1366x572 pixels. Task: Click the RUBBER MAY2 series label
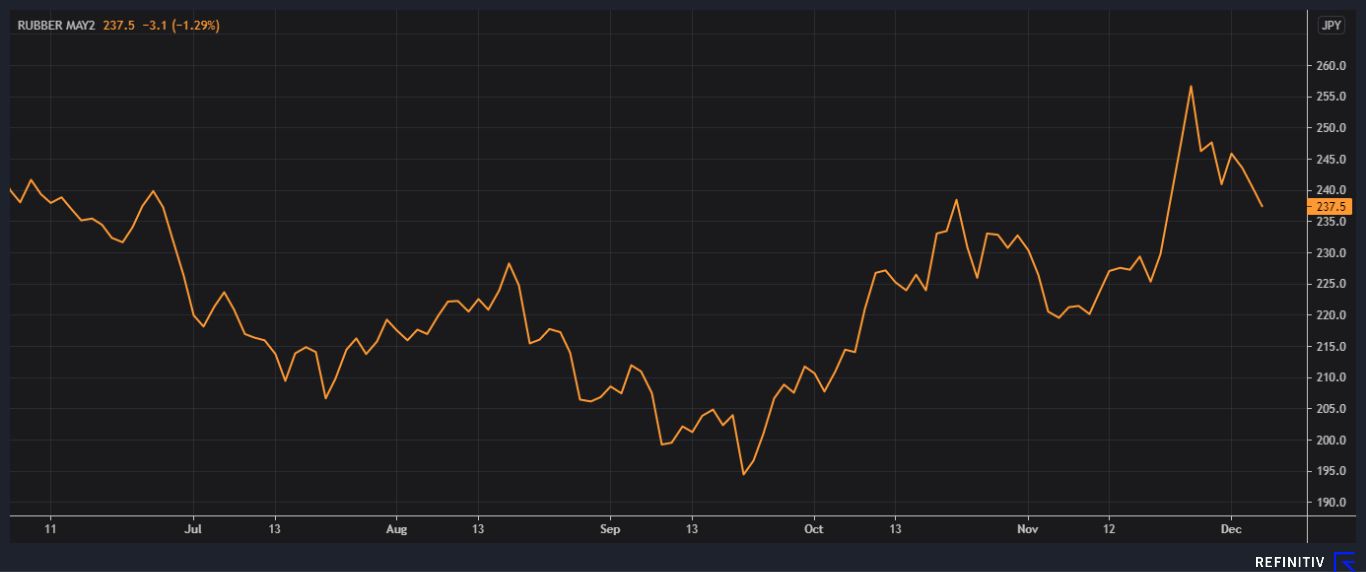(56, 25)
